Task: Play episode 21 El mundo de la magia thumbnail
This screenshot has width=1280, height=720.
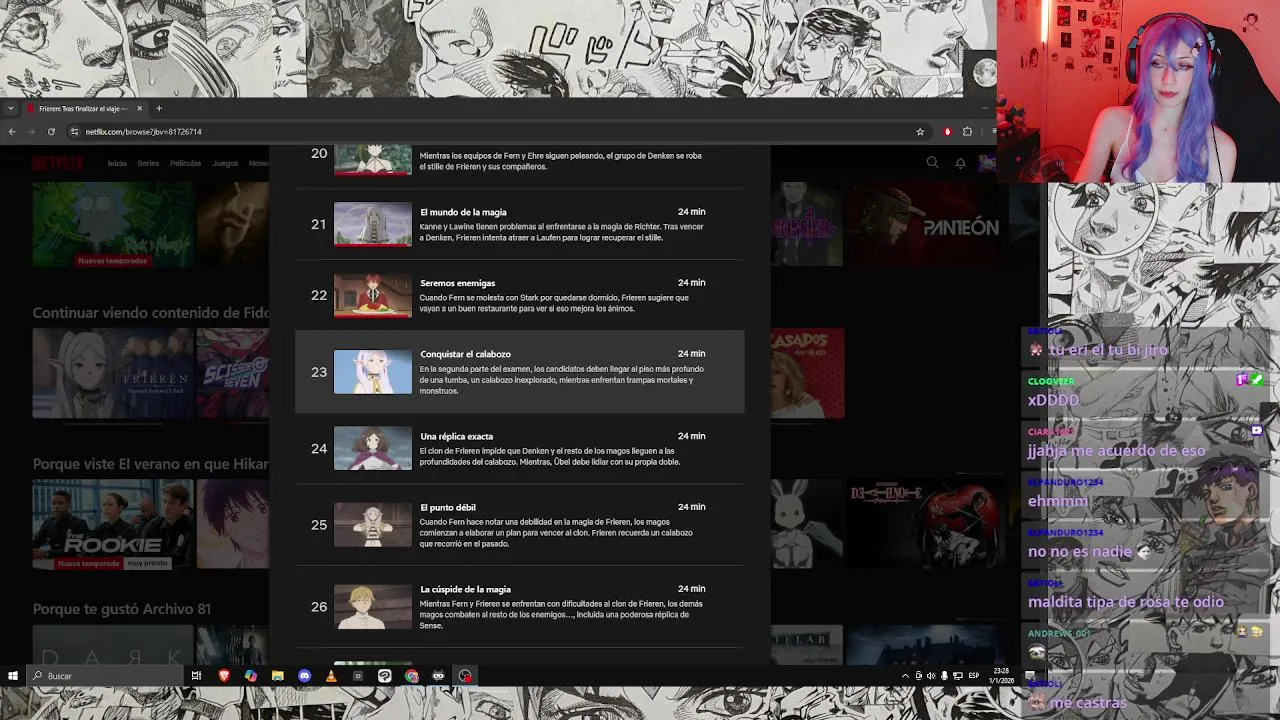Action: coord(372,224)
